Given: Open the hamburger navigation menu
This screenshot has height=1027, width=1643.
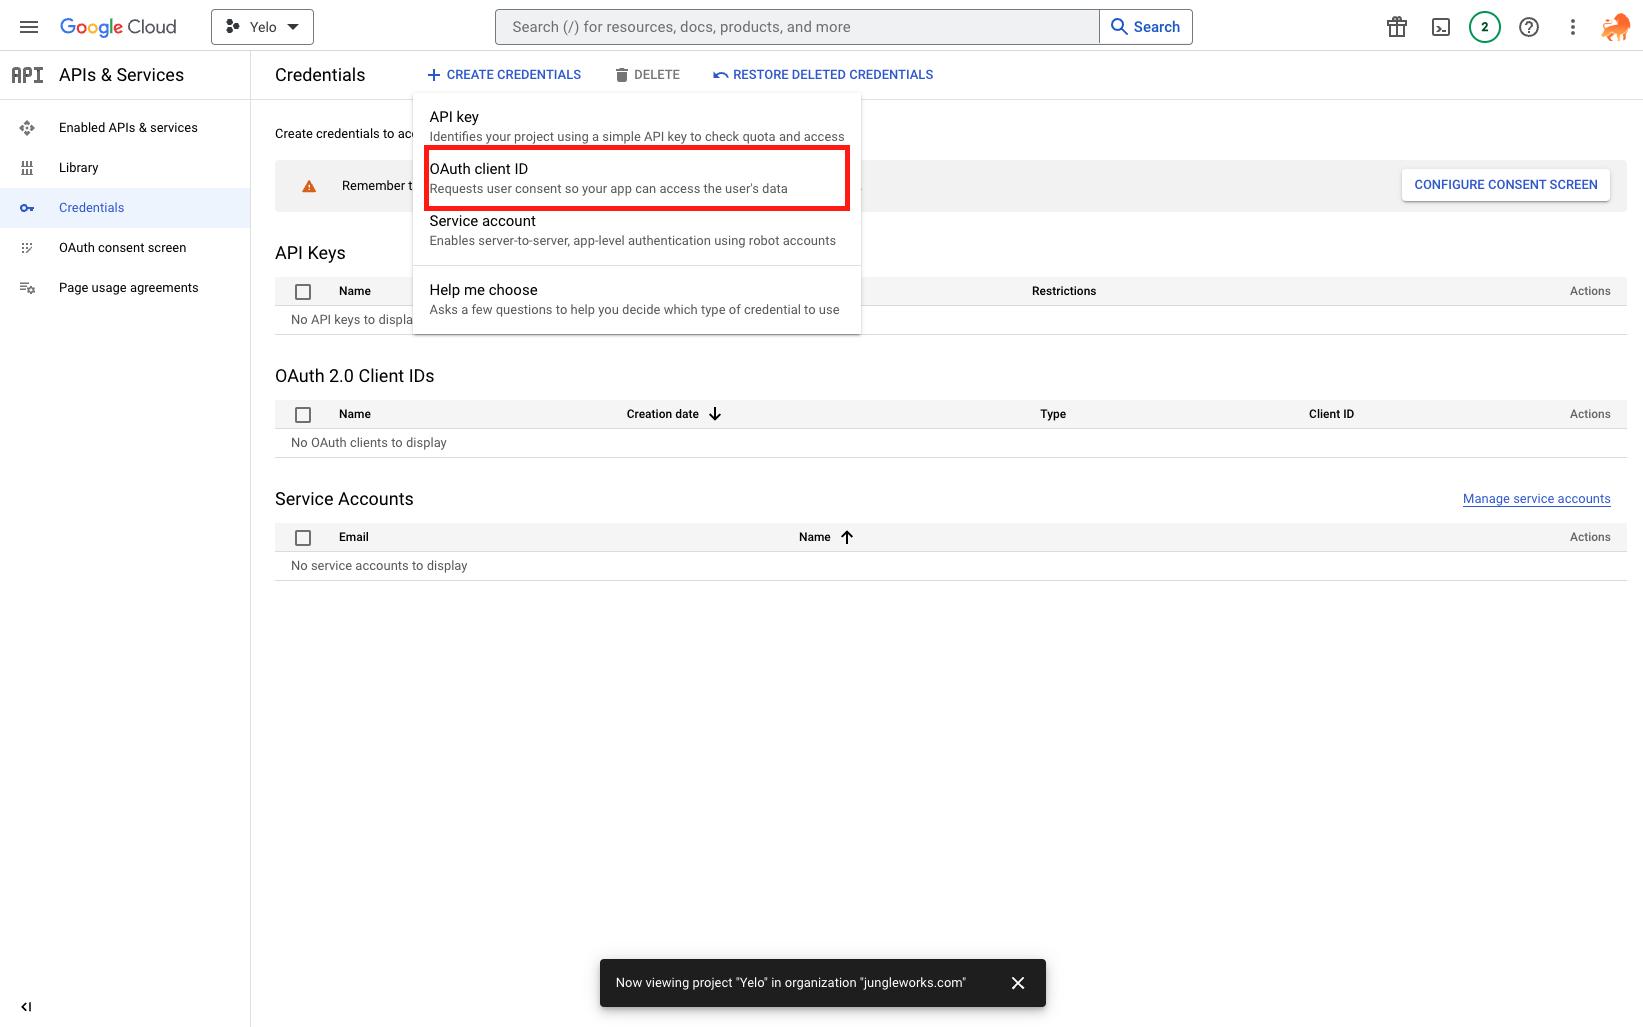Looking at the screenshot, I should (29, 27).
